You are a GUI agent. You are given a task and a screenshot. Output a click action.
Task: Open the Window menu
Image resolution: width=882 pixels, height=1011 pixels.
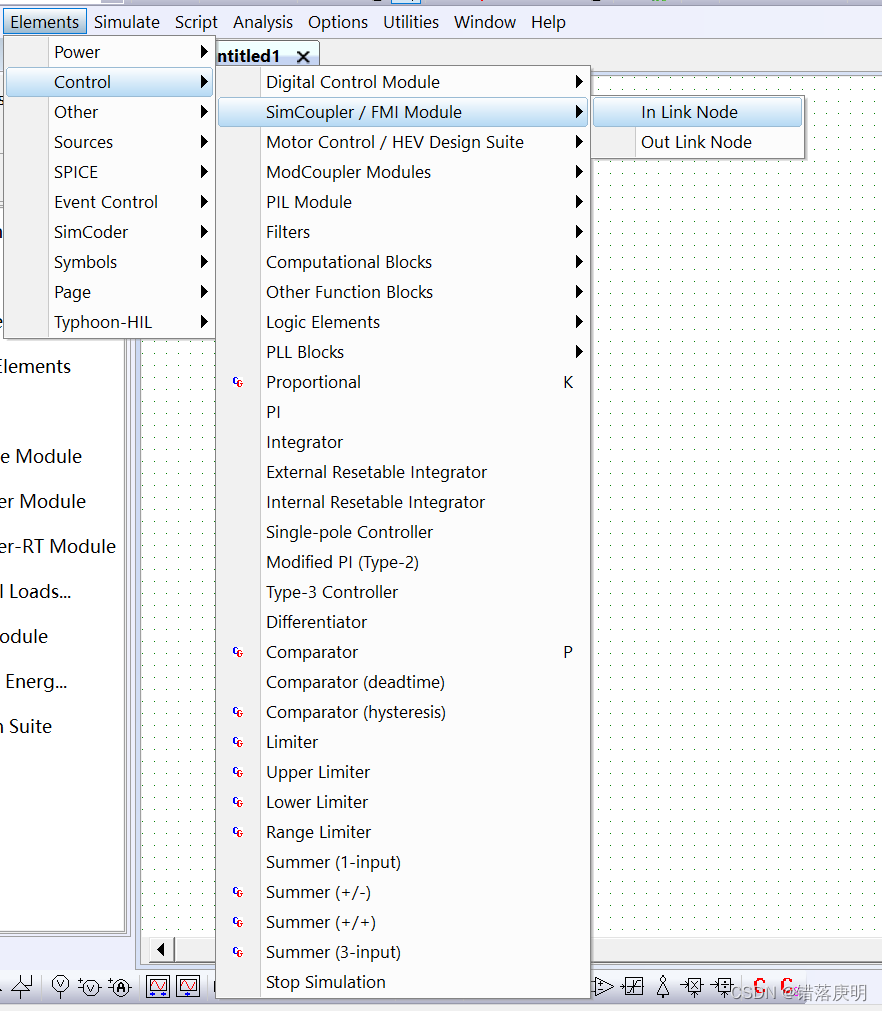click(x=485, y=22)
